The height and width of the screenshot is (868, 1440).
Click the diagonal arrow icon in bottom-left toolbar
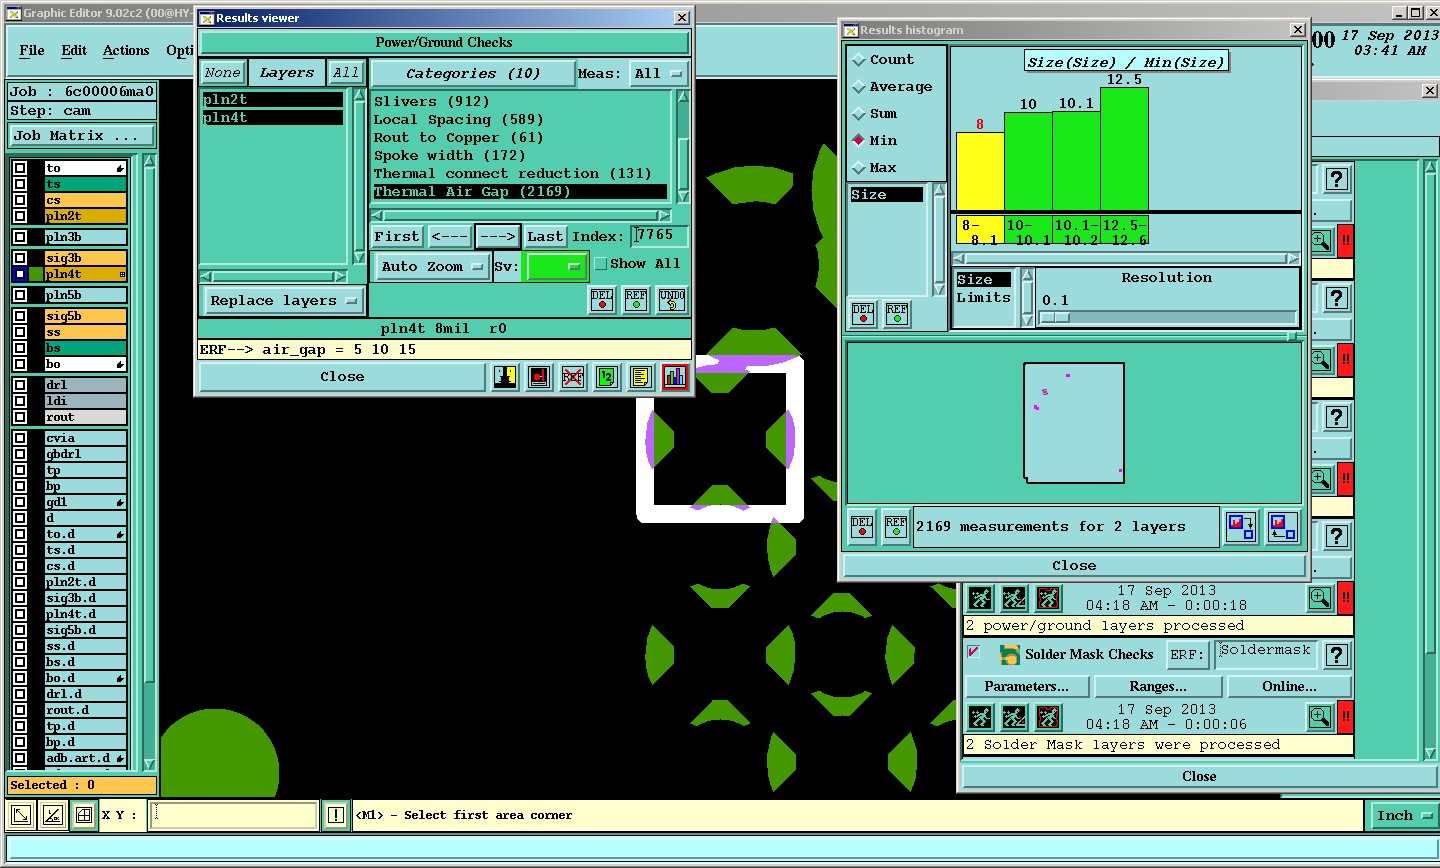coord(21,815)
